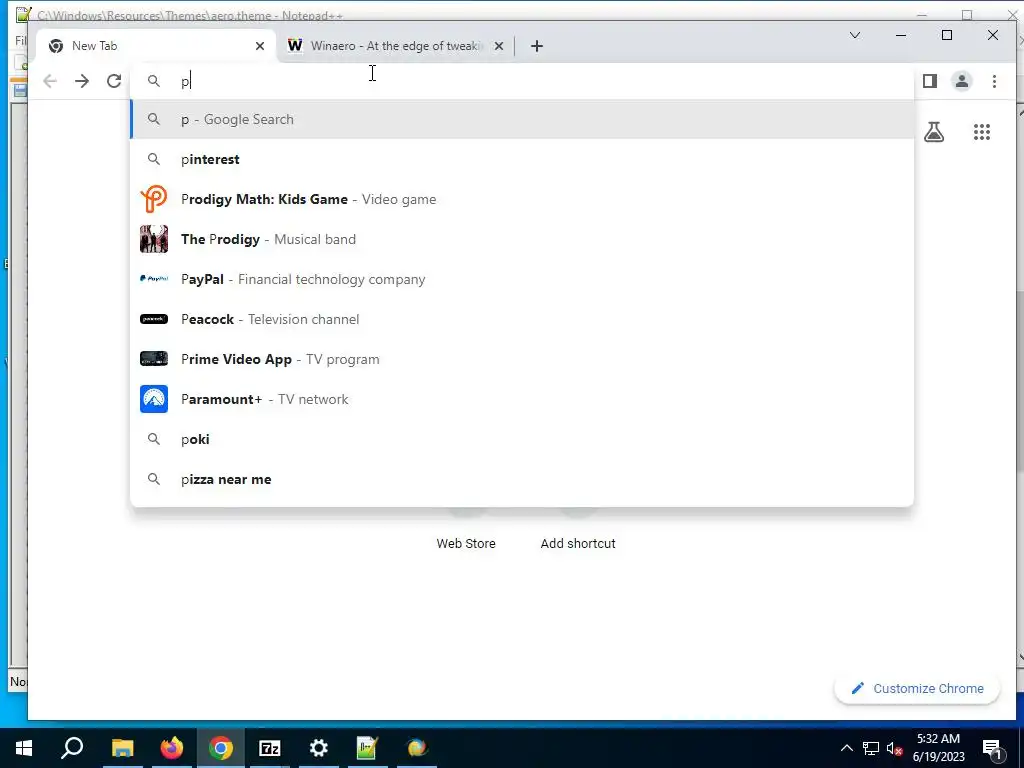Click The Prodigy band thumbnail
The height and width of the screenshot is (768, 1024).
(153, 239)
